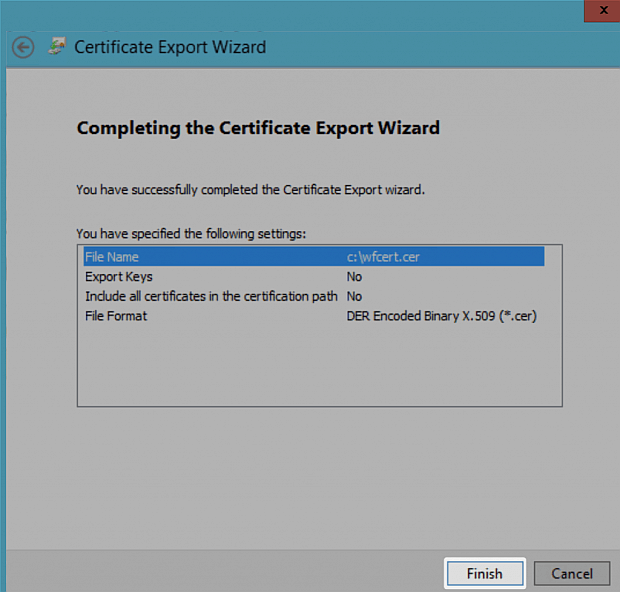The image size is (620, 592).
Task: Click the Completing the Certificate Export Wizard heading
Action: click(x=258, y=128)
